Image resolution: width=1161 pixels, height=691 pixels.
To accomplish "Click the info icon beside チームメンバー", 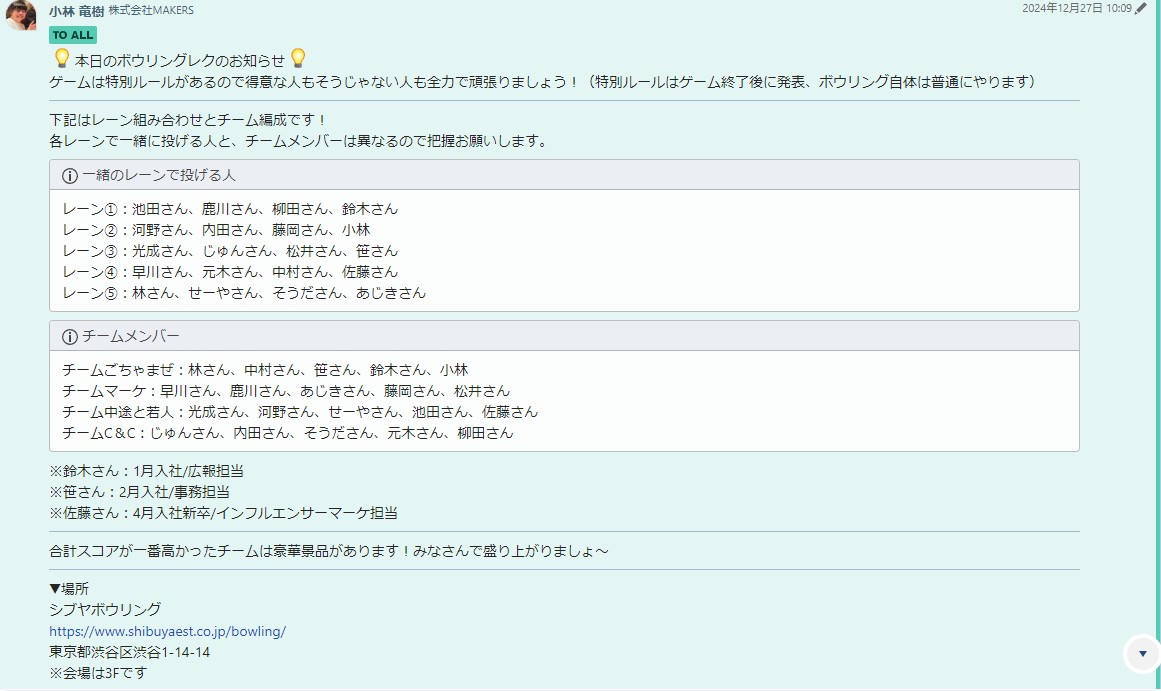I will 70,337.
